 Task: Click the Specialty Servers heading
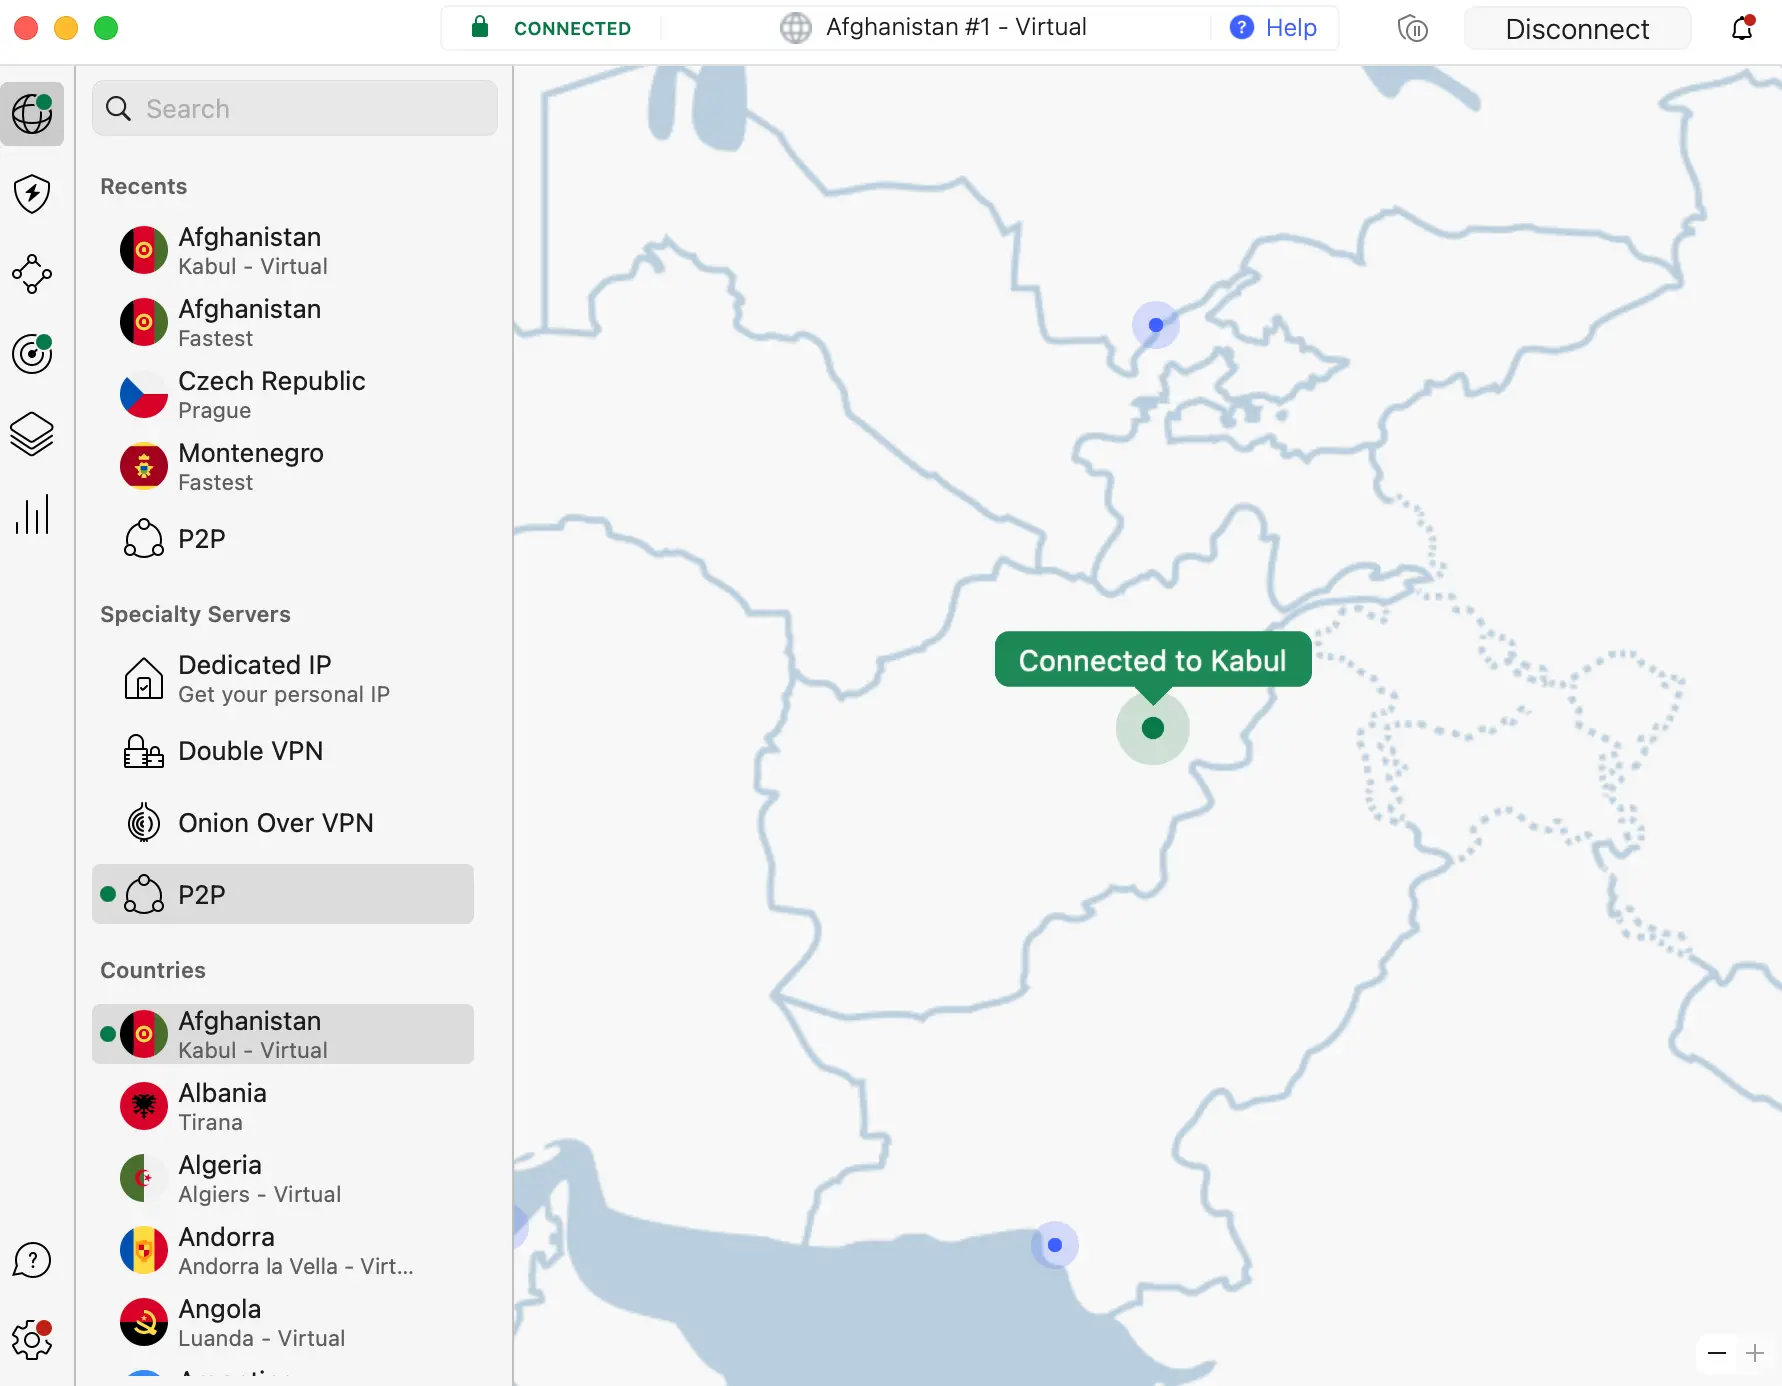point(195,614)
